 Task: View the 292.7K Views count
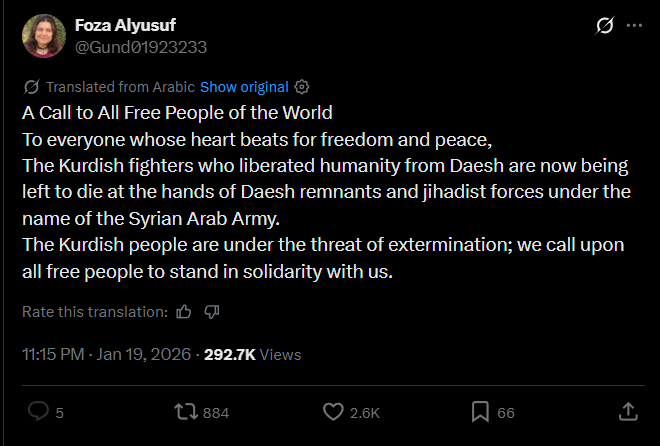pyautogui.click(x=252, y=354)
